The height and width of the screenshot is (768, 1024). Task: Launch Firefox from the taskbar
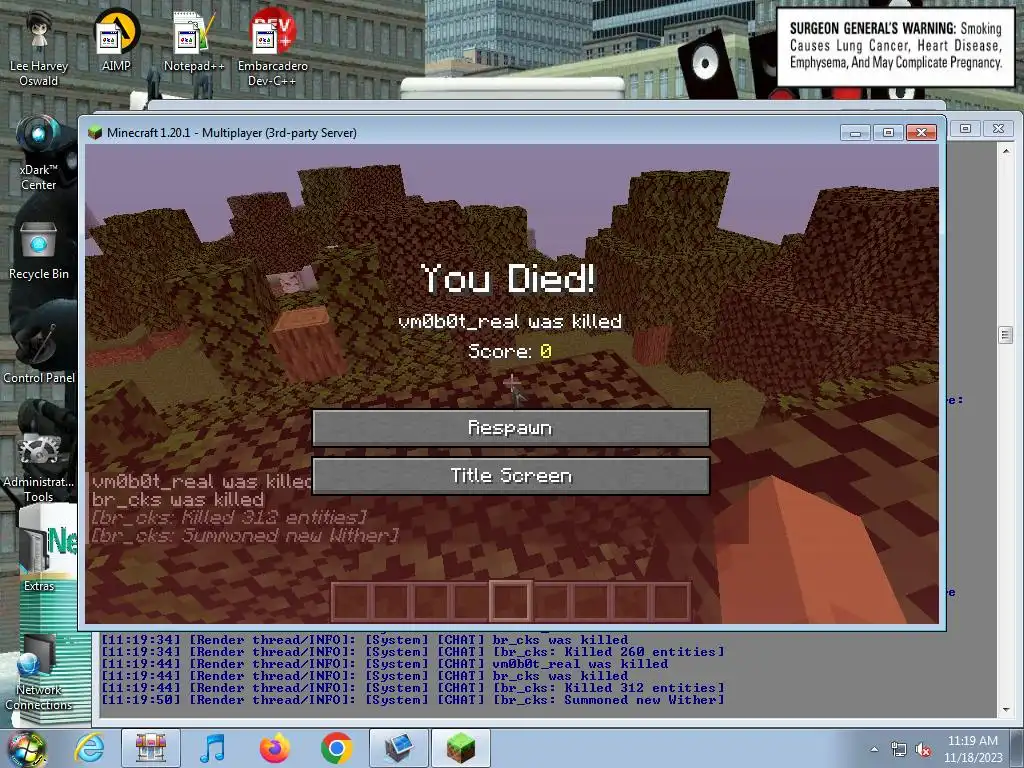[274, 748]
